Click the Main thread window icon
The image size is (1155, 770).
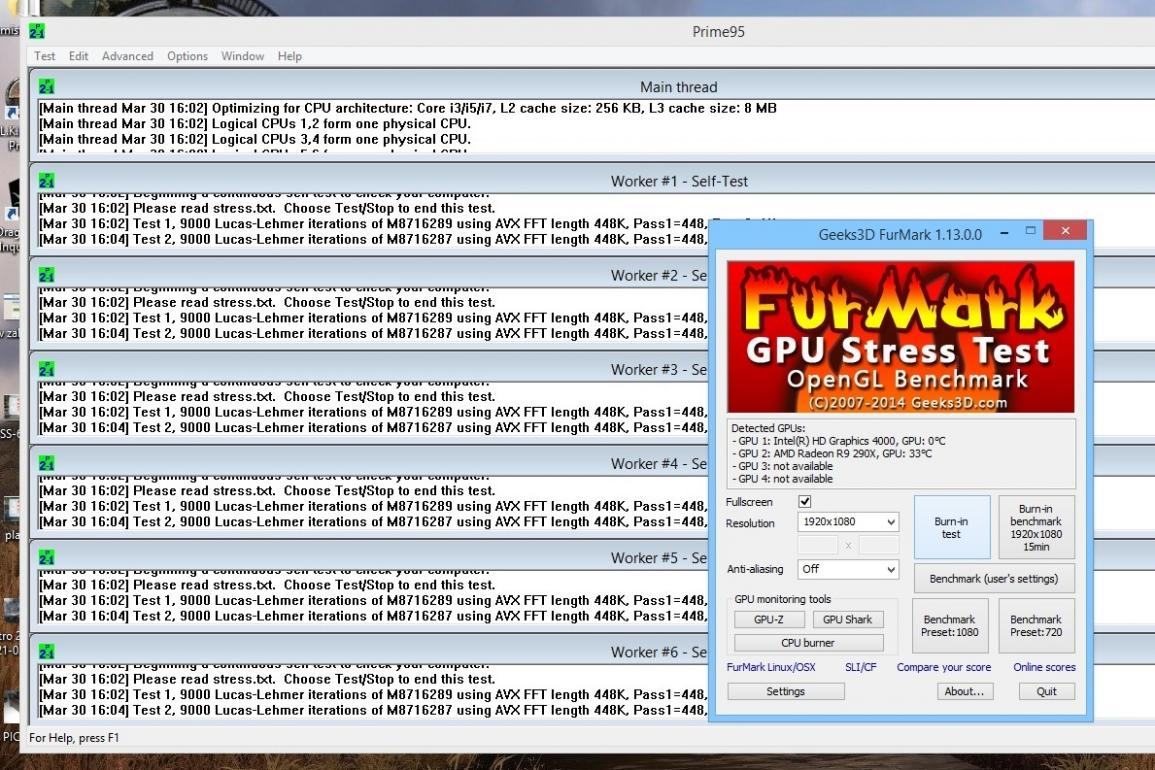[x=46, y=87]
